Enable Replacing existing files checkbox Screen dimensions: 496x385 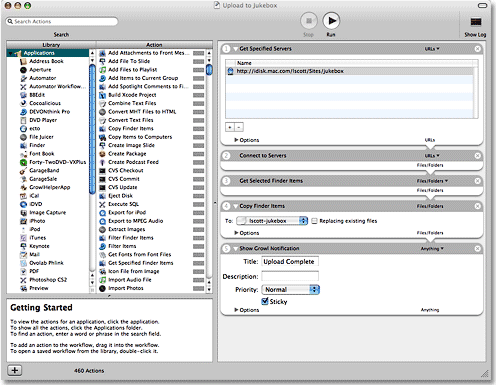coord(314,221)
